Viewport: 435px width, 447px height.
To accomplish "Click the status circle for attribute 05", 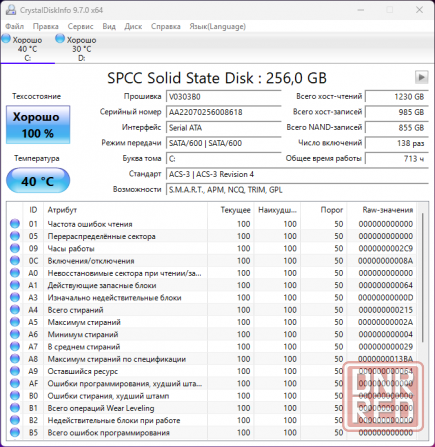I will coord(15,236).
